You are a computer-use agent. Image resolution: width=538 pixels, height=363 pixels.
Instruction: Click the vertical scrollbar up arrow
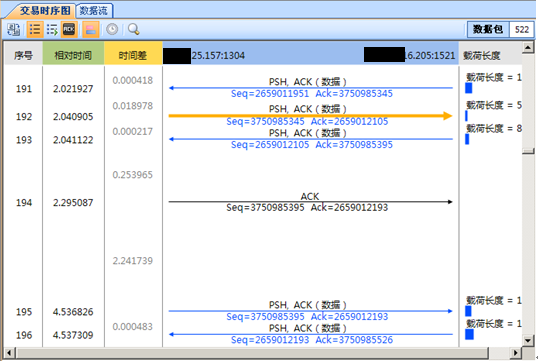pos(528,47)
